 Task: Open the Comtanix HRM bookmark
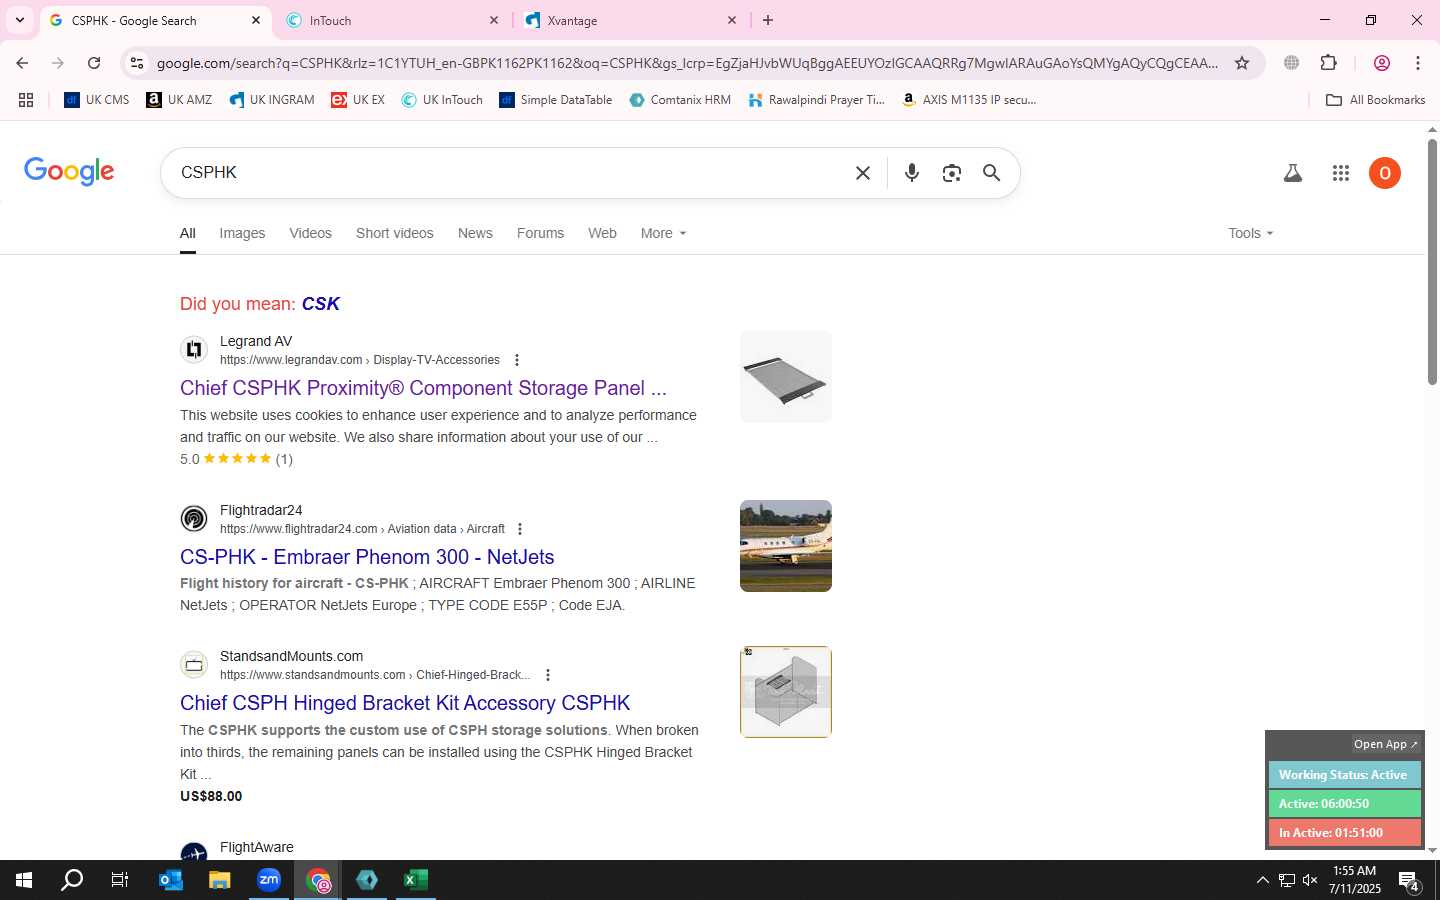[680, 100]
